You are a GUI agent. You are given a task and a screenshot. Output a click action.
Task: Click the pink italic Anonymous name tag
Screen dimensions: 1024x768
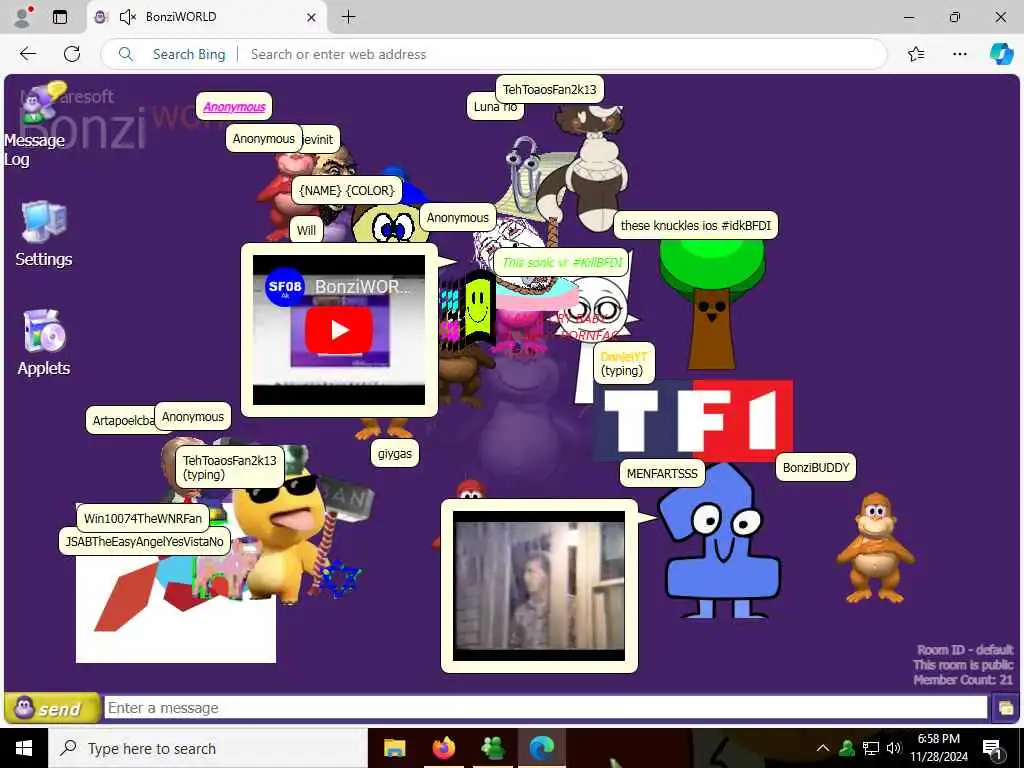pos(234,106)
